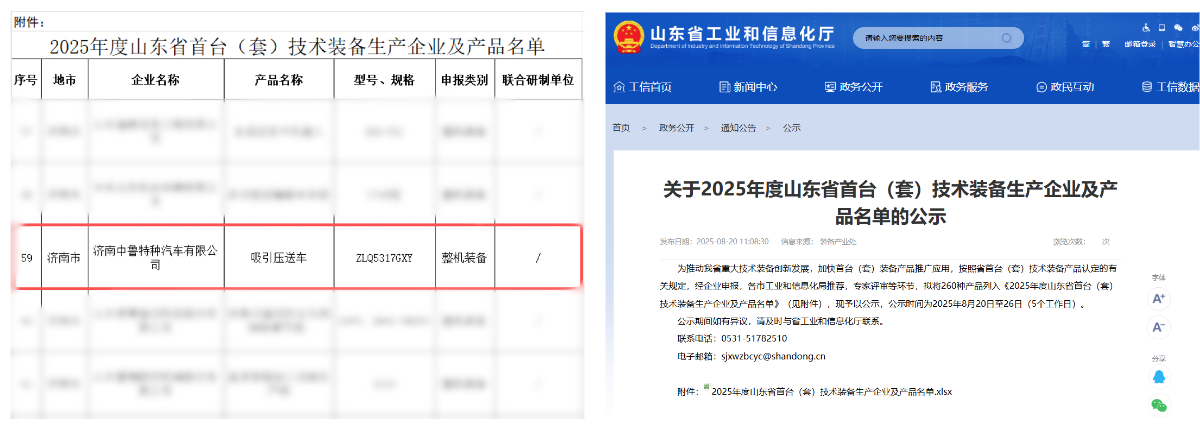Click the magnifier search icon in search box

(x=1007, y=38)
